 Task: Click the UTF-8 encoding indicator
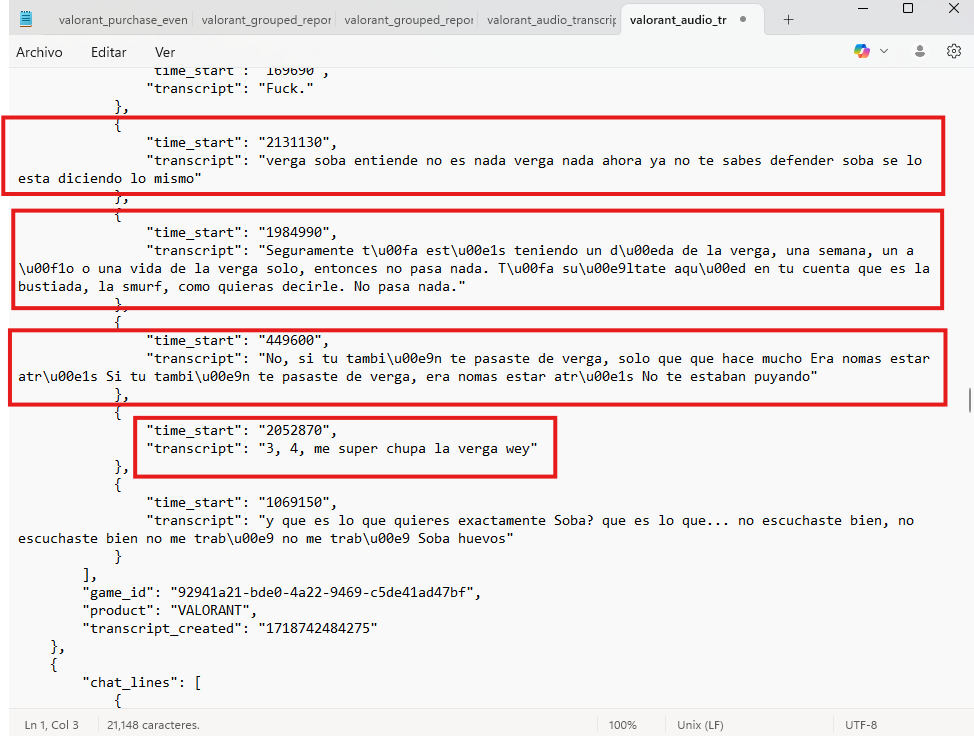(861, 725)
